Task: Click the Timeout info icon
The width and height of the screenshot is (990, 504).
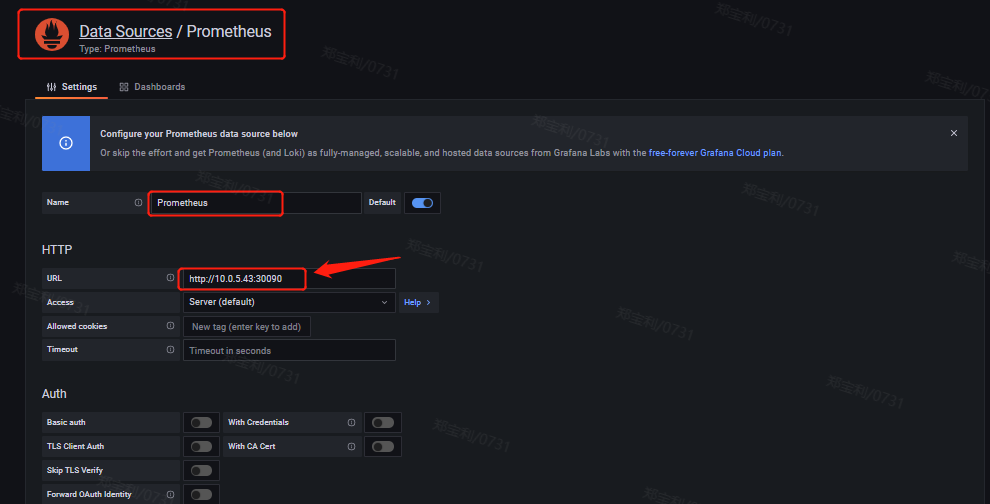Action: (170, 349)
